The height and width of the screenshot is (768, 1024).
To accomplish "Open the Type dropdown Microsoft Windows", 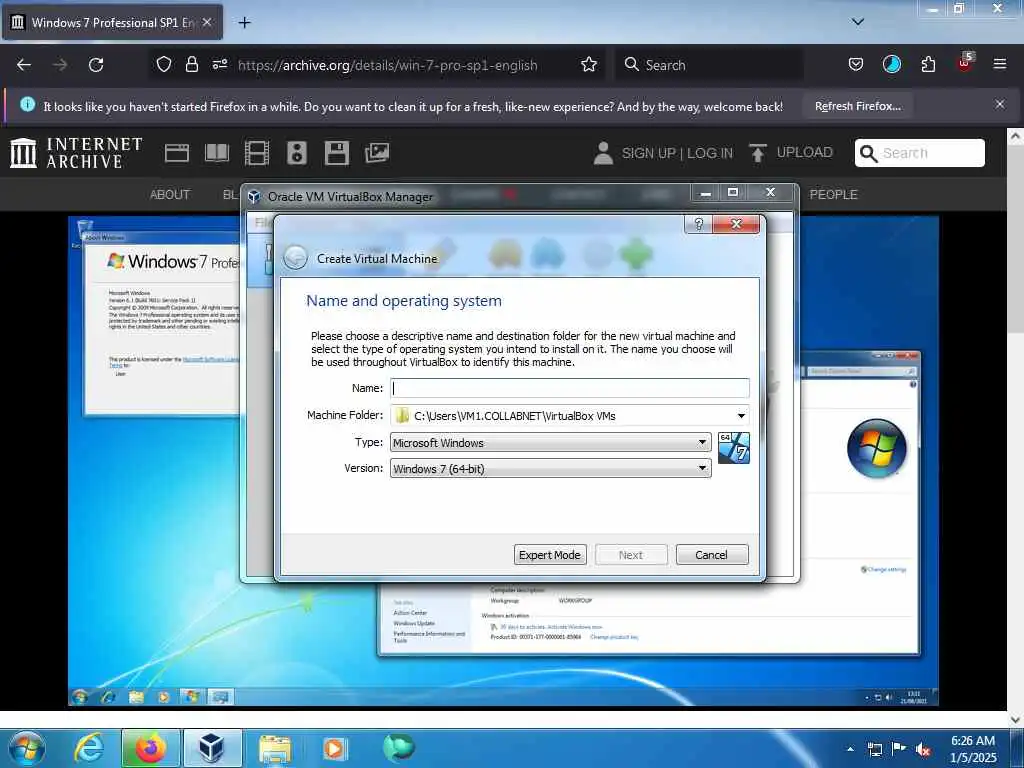I will [x=551, y=442].
